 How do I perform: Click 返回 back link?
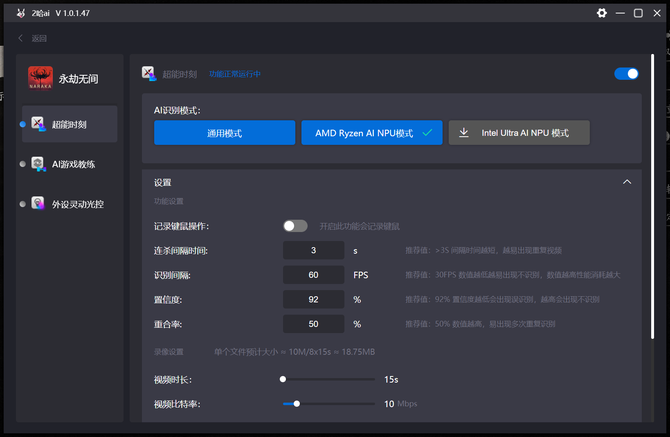coord(39,38)
